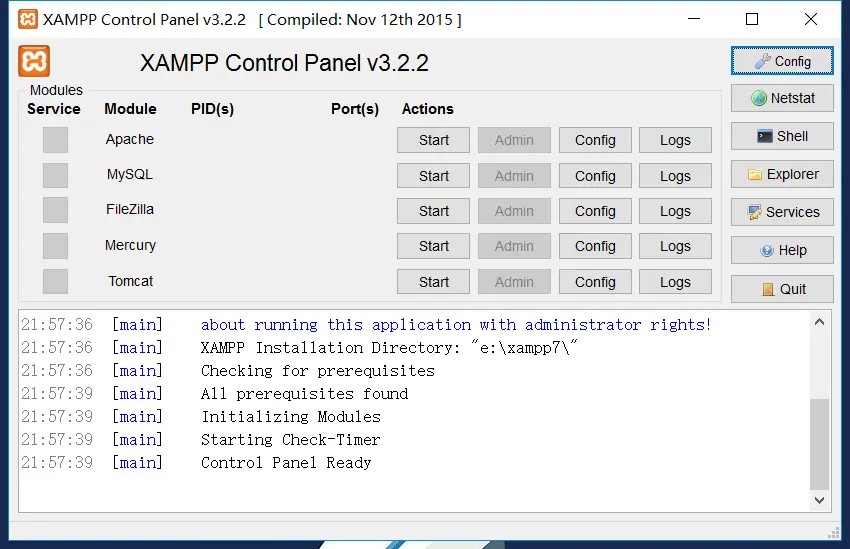This screenshot has height=549, width=850.
Task: Click the Mercury Admin button
Action: (x=514, y=246)
